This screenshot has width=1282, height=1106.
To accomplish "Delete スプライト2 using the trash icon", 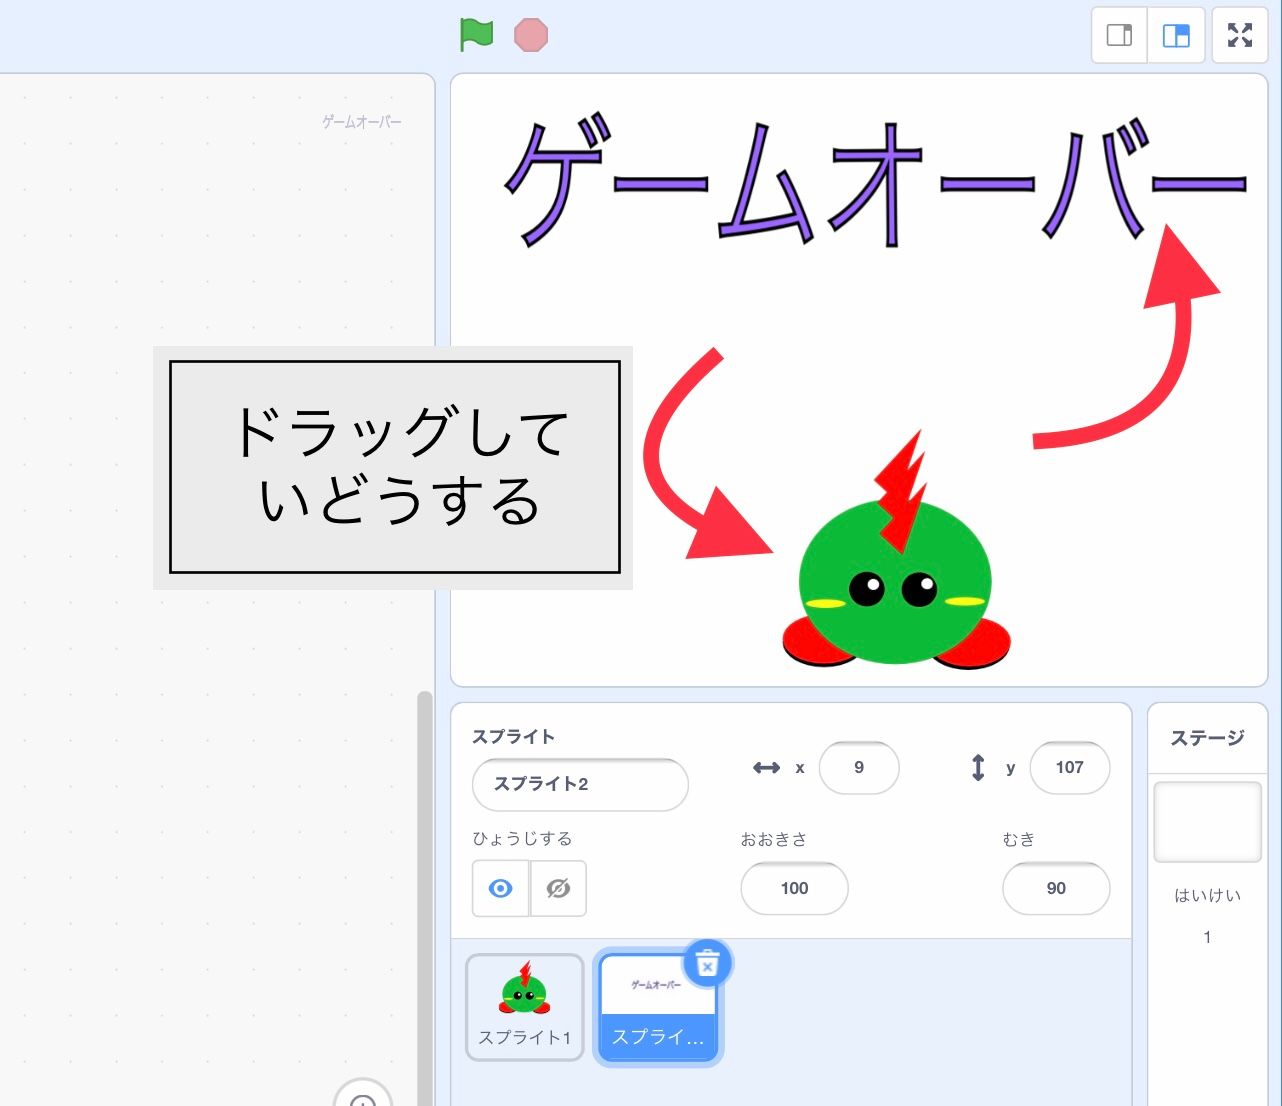I will pos(707,963).
